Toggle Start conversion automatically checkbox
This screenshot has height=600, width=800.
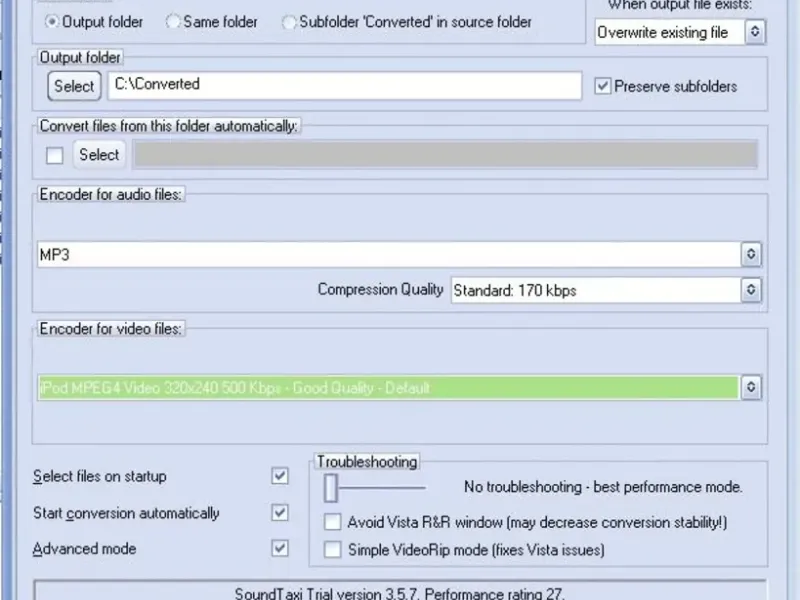[x=280, y=513]
